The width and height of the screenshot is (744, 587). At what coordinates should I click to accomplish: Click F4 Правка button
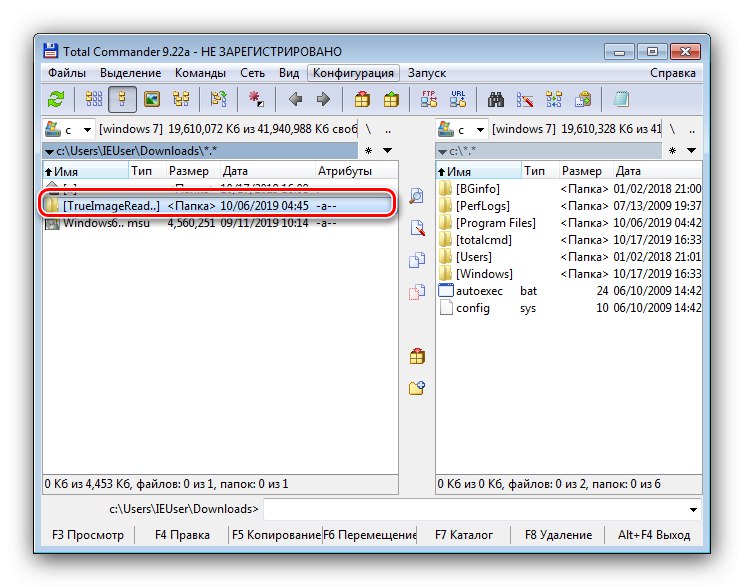182,535
